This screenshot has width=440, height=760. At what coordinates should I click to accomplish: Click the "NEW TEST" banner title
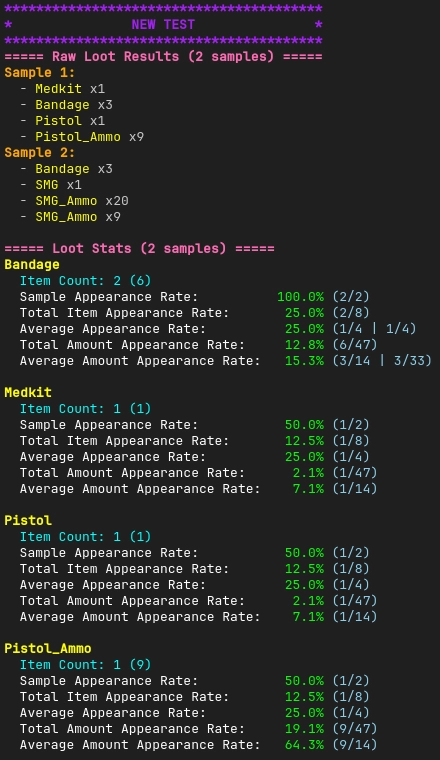163,24
